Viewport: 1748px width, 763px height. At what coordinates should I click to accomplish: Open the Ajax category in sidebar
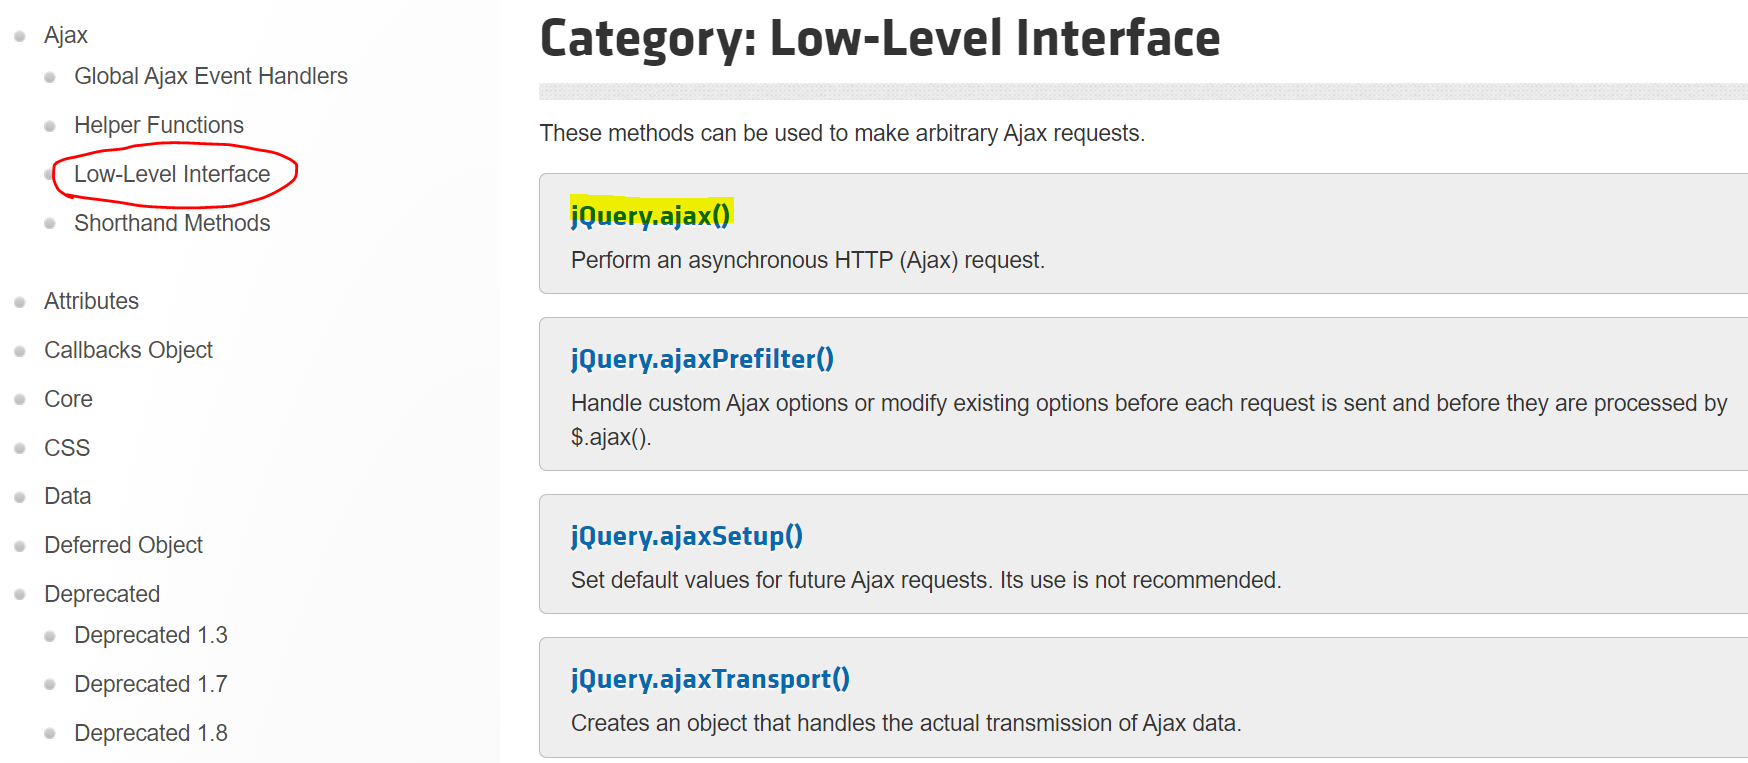[66, 36]
